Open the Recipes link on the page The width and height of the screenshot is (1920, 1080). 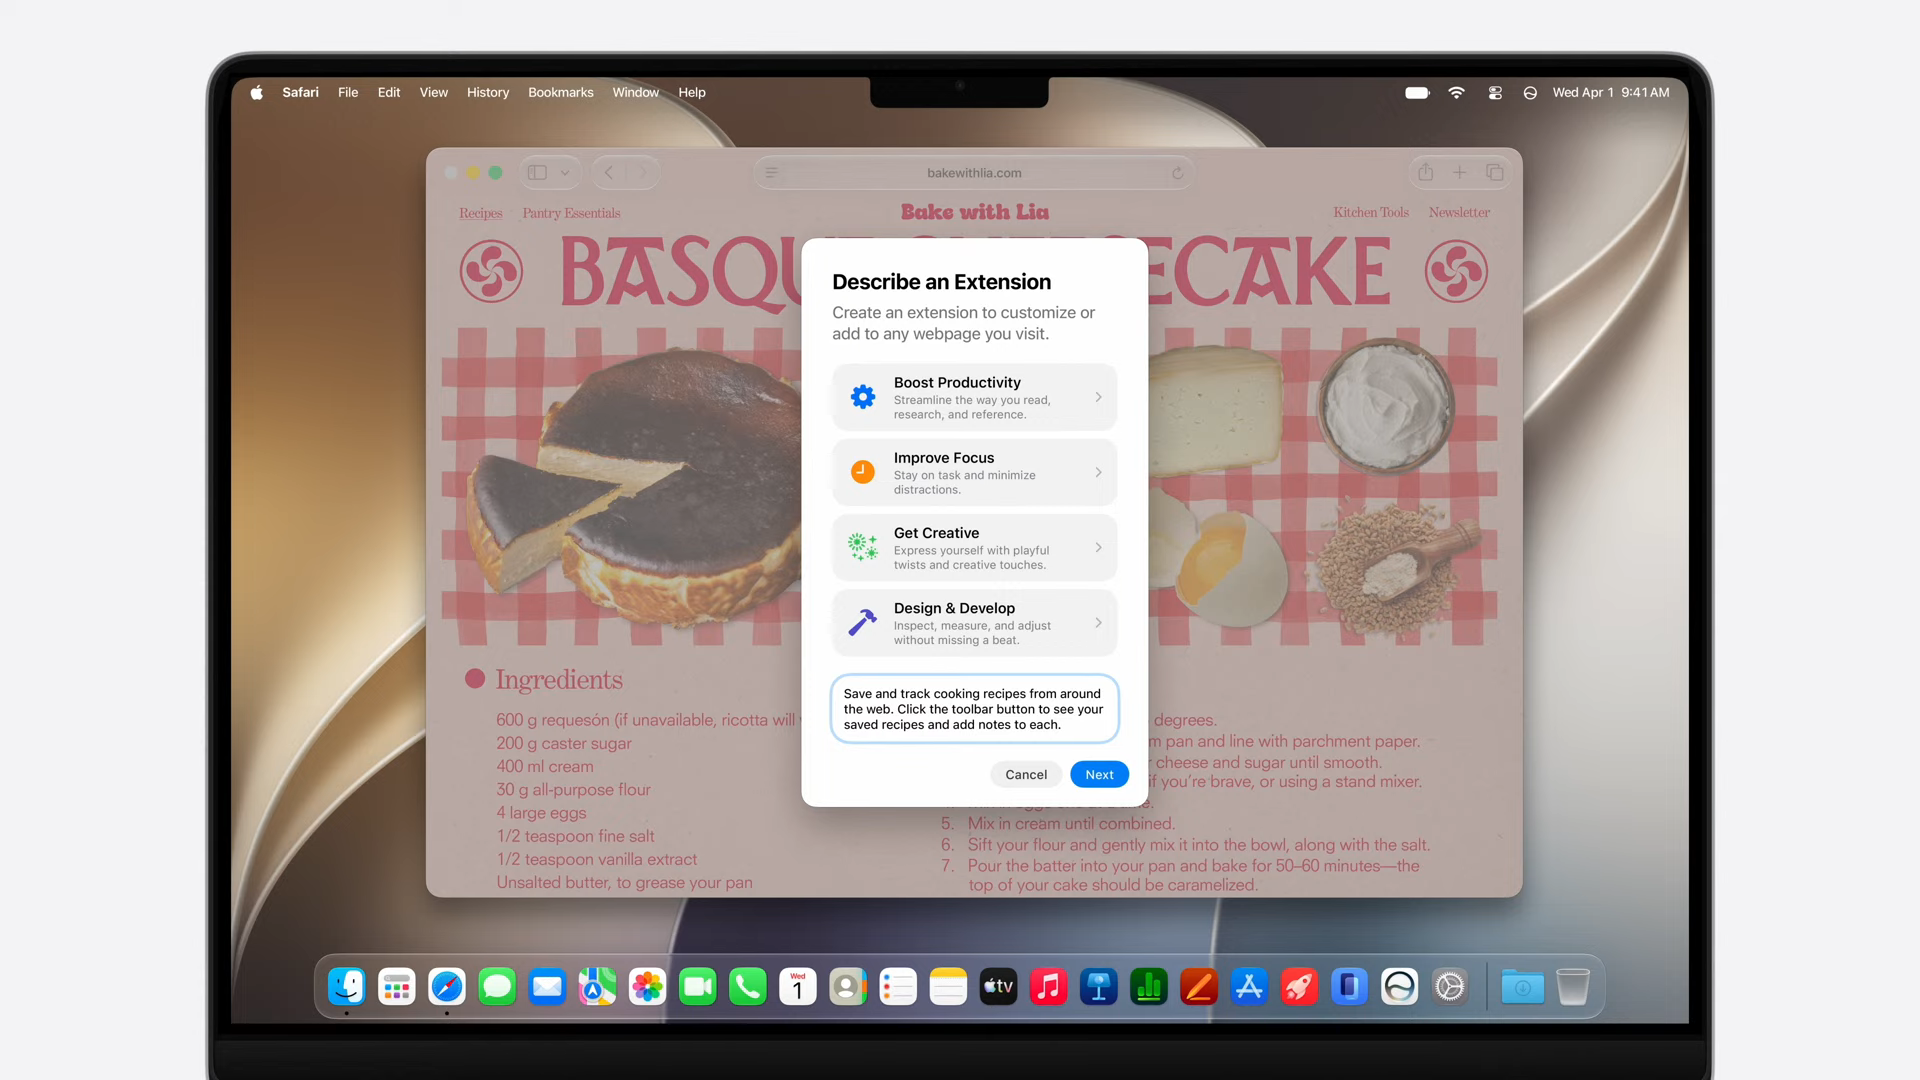point(480,213)
